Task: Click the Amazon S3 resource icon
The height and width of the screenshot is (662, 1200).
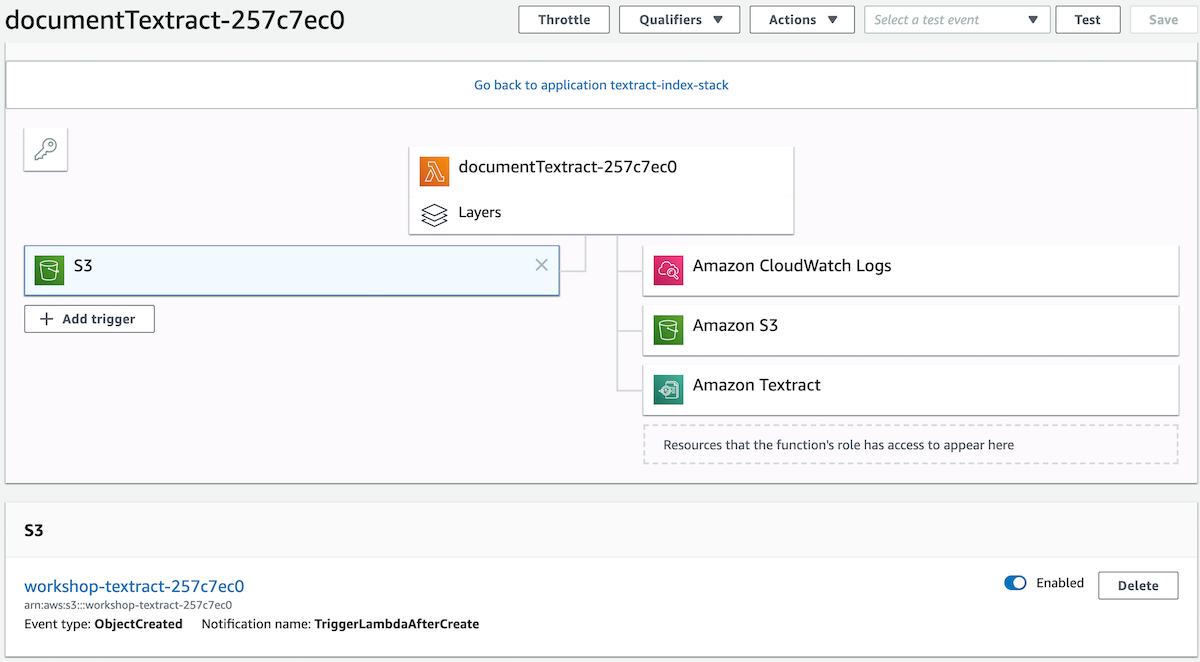Action: click(667, 330)
